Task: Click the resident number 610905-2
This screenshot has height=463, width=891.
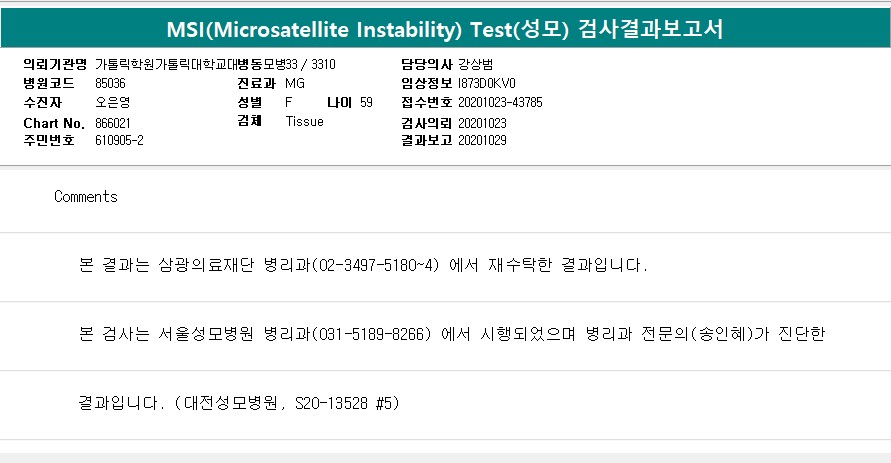Action: [x=119, y=141]
